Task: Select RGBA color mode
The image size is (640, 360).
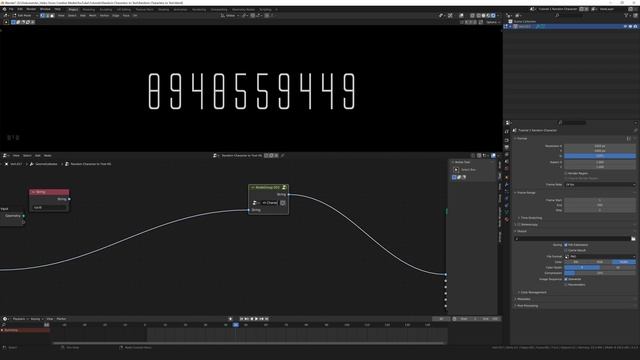Action: pos(624,262)
